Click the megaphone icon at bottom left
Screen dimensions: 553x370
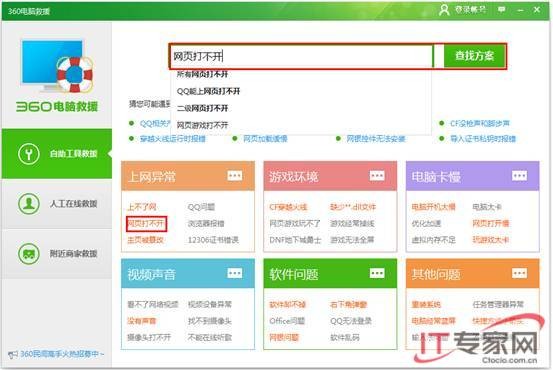tap(13, 354)
